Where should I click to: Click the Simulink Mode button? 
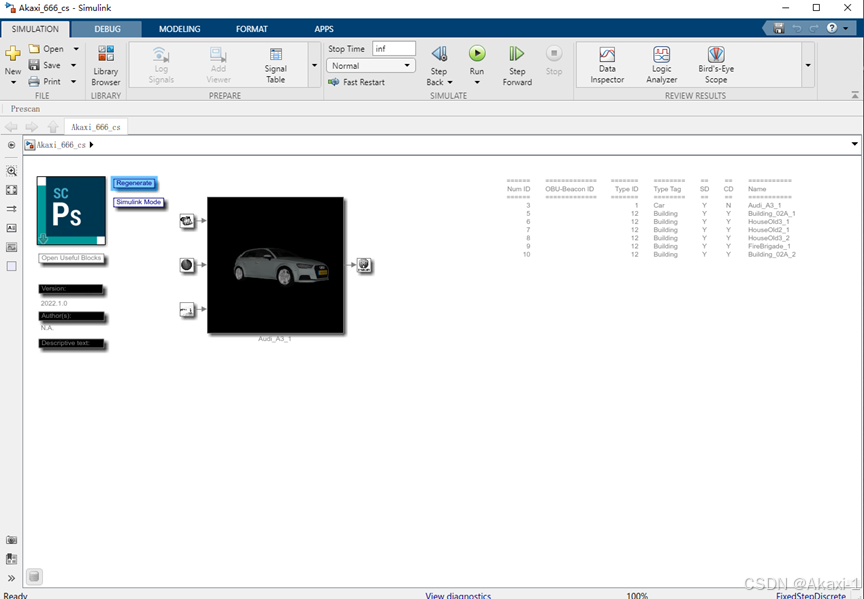(x=139, y=202)
